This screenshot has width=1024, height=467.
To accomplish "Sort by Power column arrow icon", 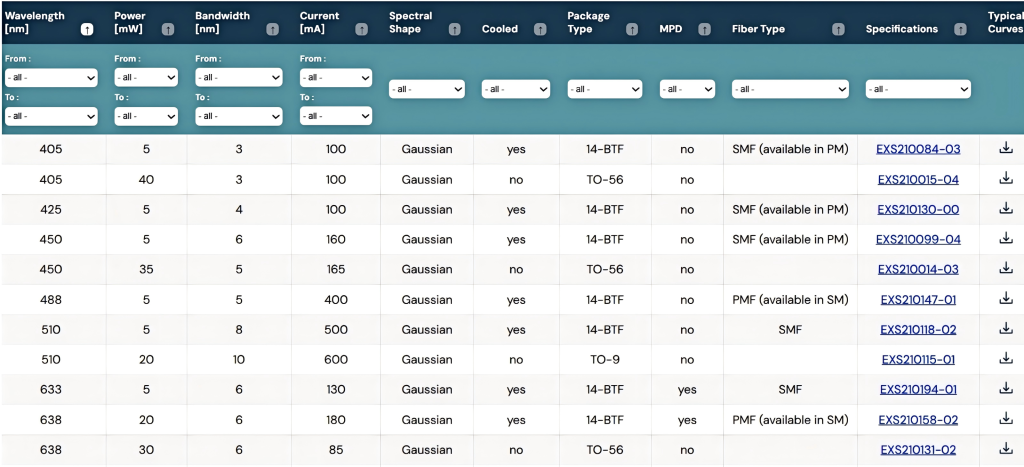I will click(168, 29).
